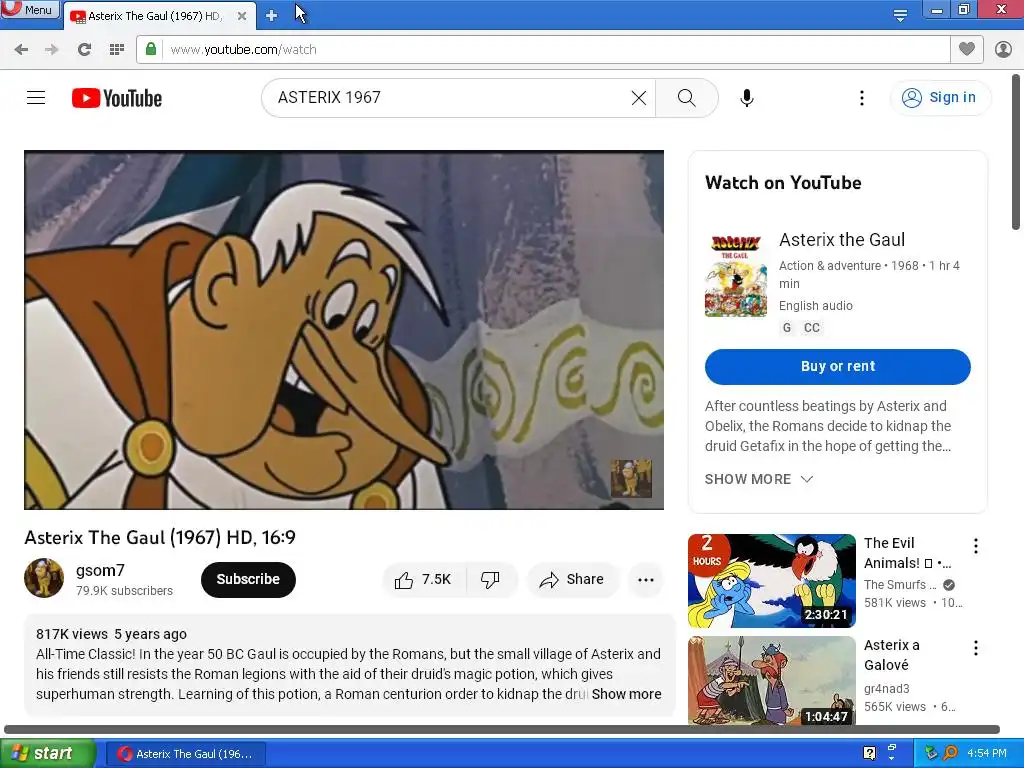The image size is (1024, 768).
Task: Open the Asterix the Gaul movie title
Action: point(842,240)
